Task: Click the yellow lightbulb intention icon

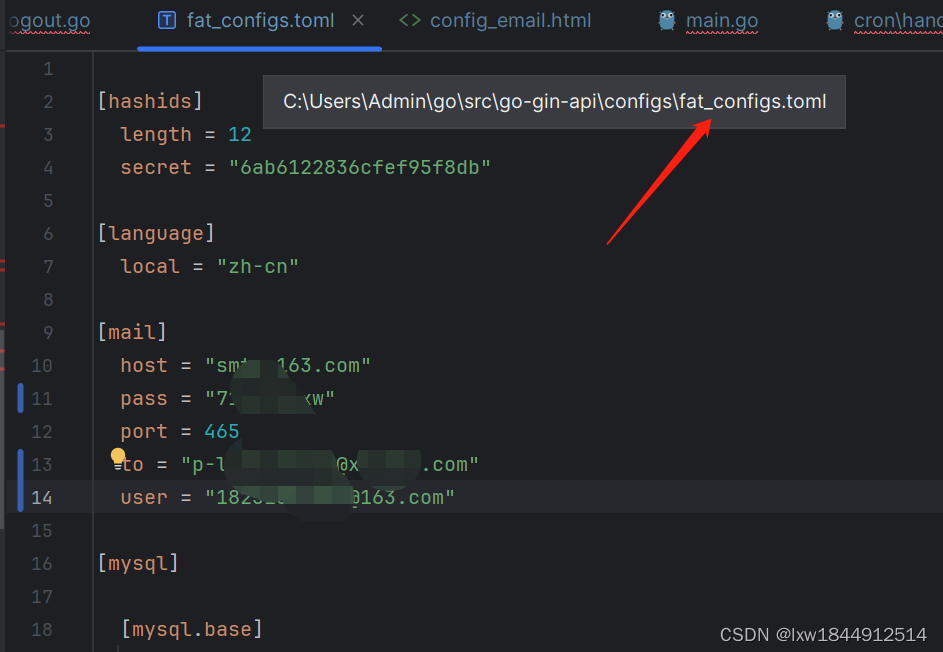Action: [118, 457]
